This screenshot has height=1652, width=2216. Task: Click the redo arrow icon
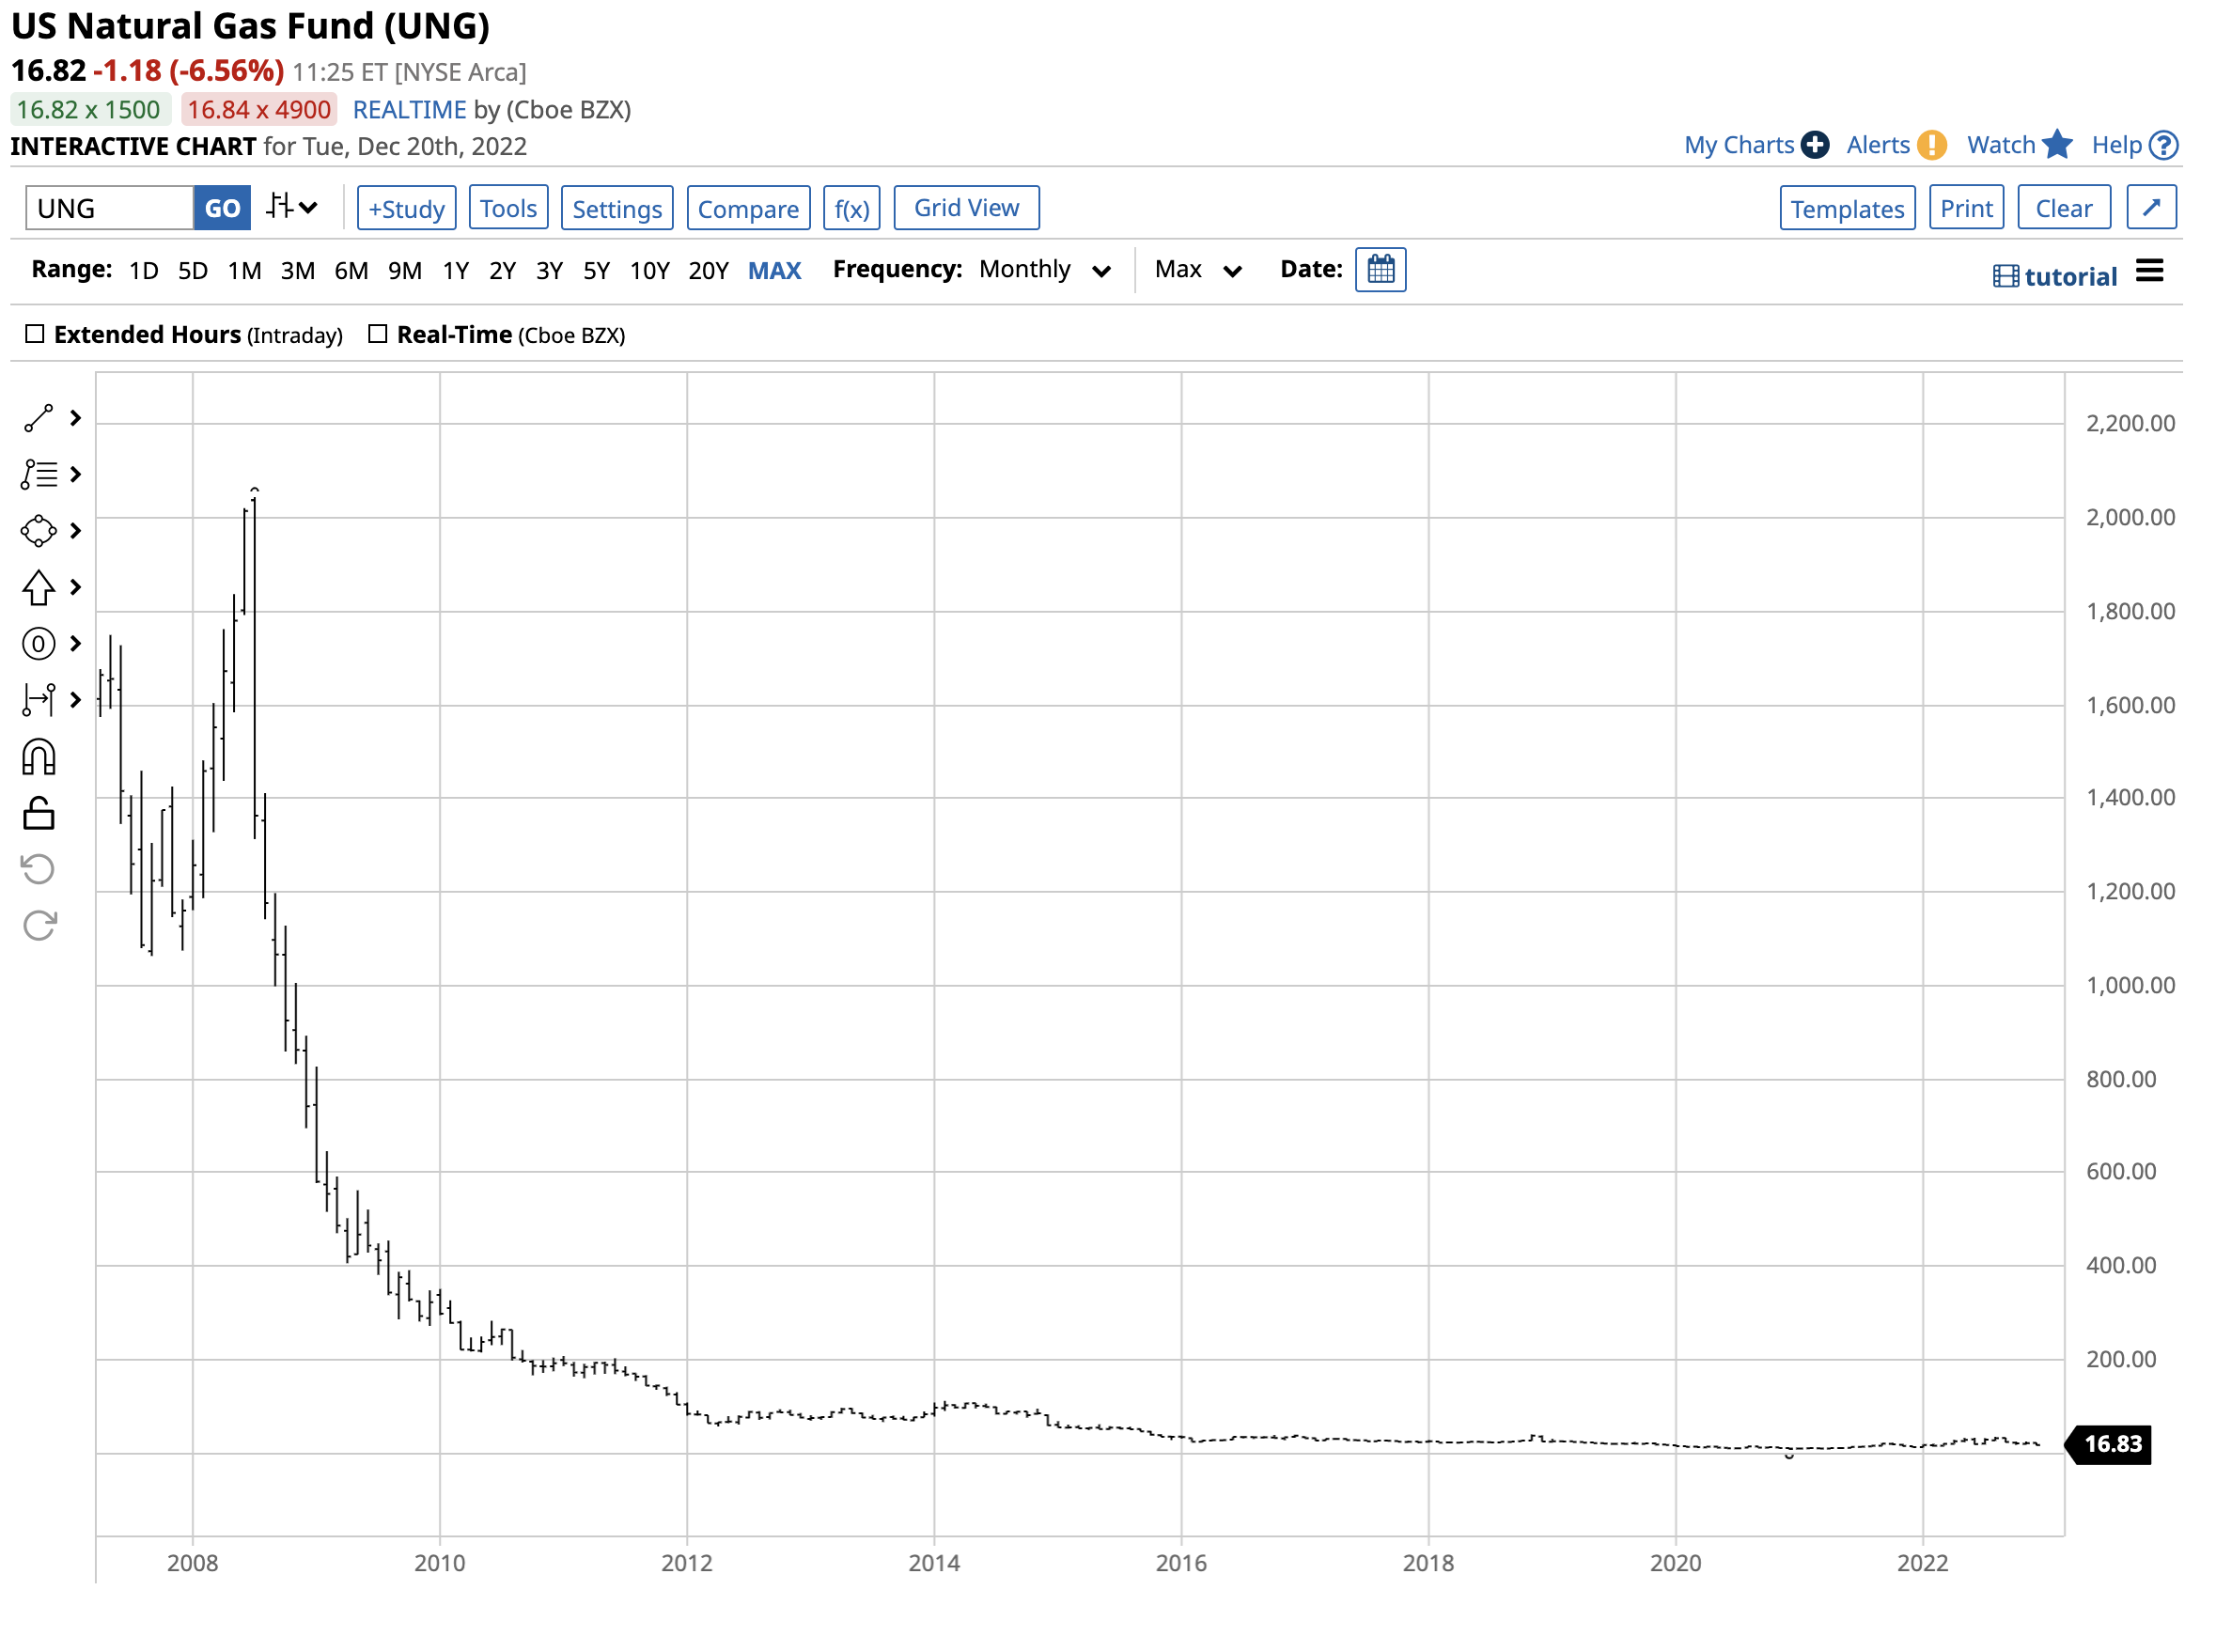coord(39,925)
